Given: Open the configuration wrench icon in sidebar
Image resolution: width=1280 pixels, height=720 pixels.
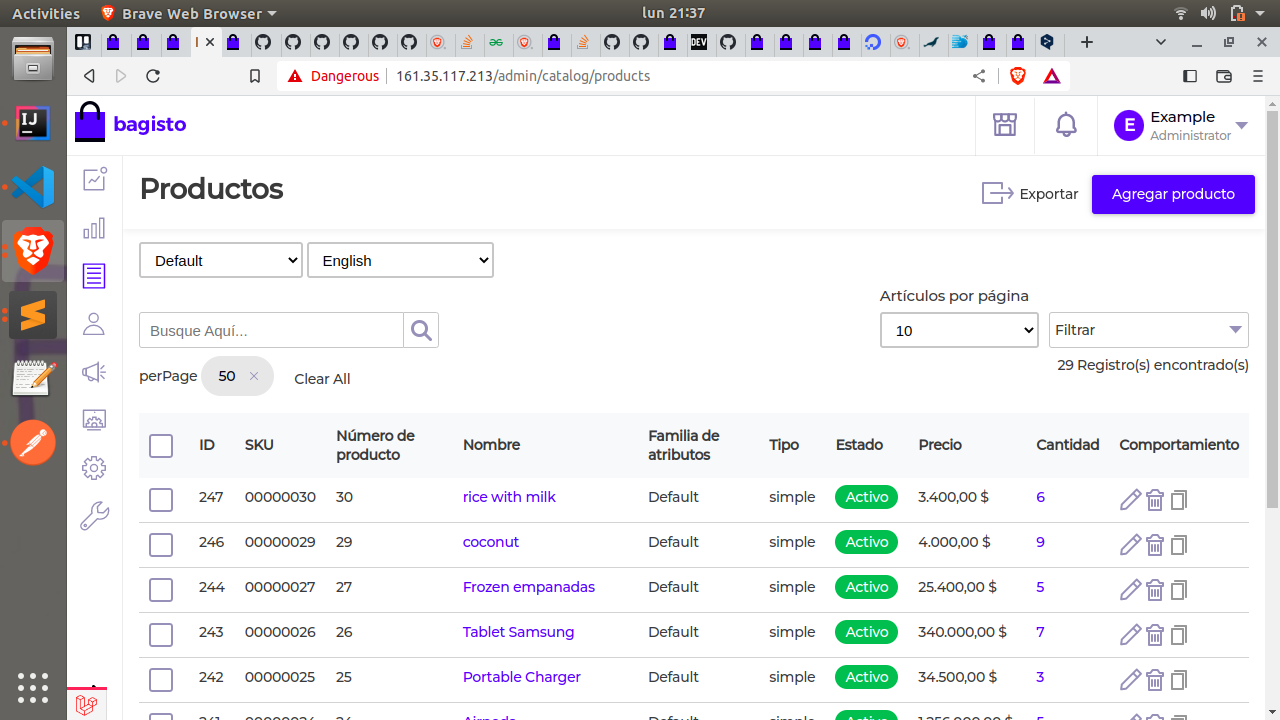Looking at the screenshot, I should (x=94, y=516).
